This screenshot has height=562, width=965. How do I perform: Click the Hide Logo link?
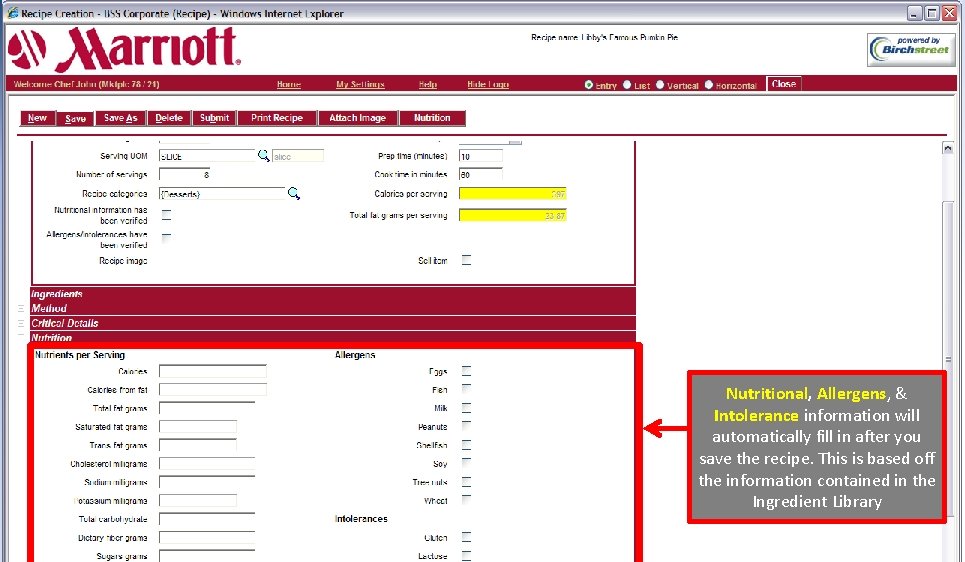(x=488, y=84)
